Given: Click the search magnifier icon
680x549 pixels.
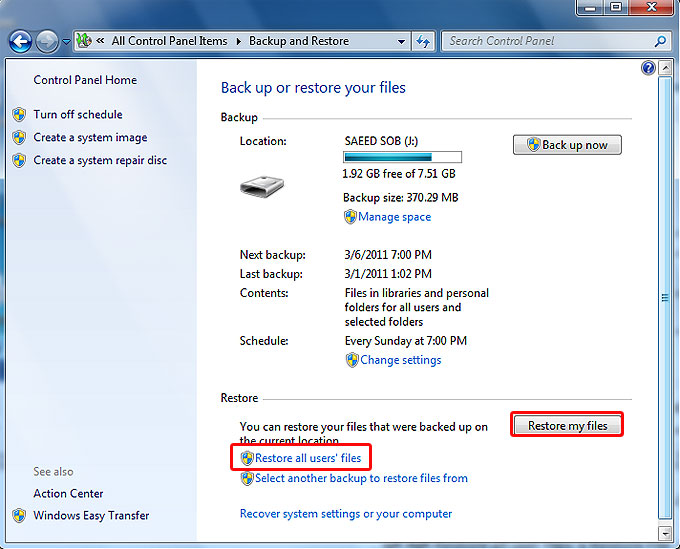Looking at the screenshot, I should pos(660,41).
